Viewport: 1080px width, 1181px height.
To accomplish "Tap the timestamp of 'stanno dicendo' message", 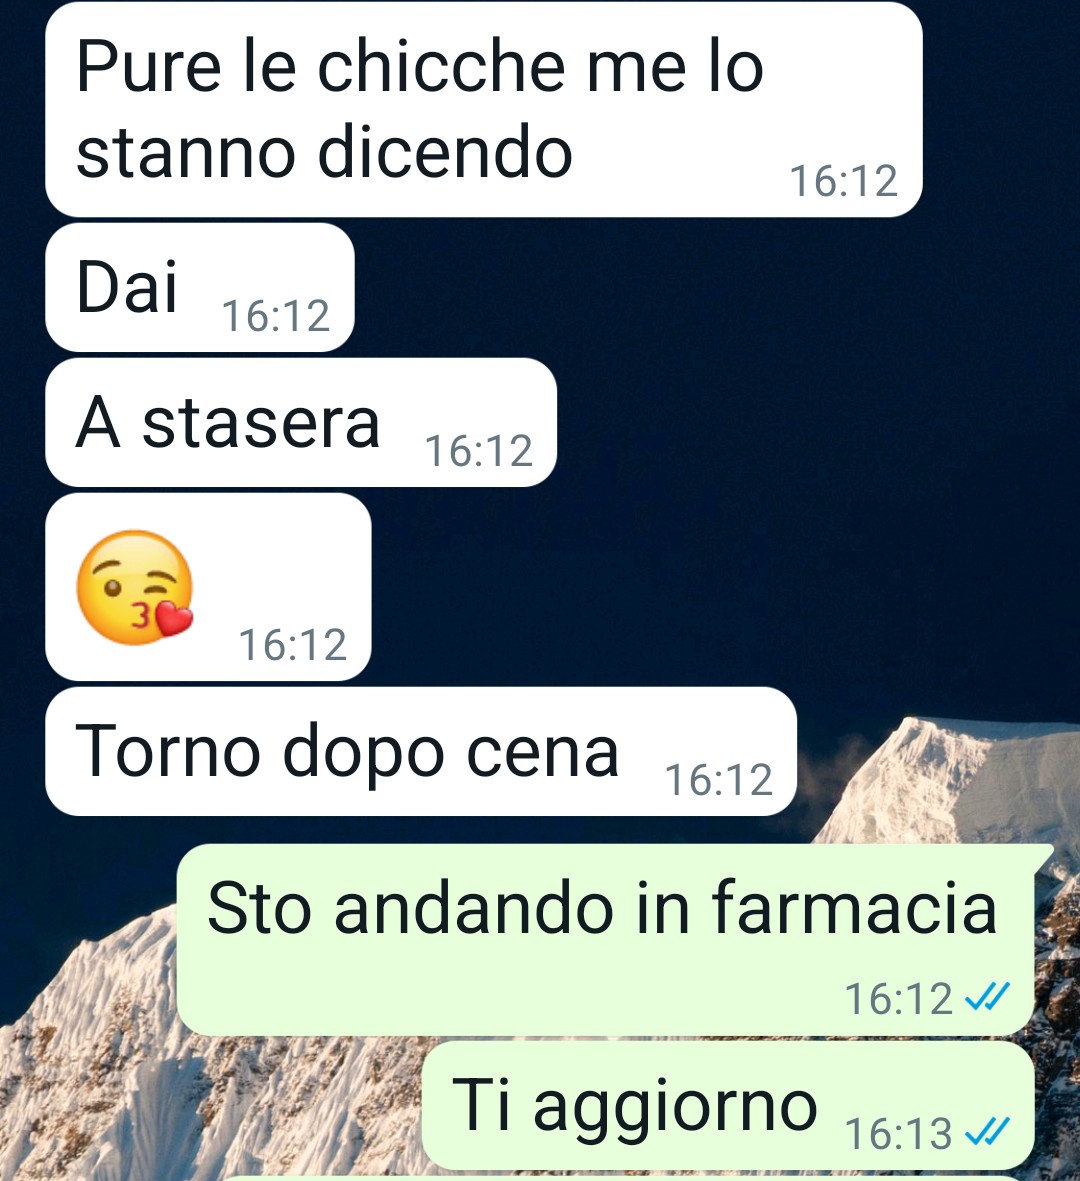I will click(844, 182).
